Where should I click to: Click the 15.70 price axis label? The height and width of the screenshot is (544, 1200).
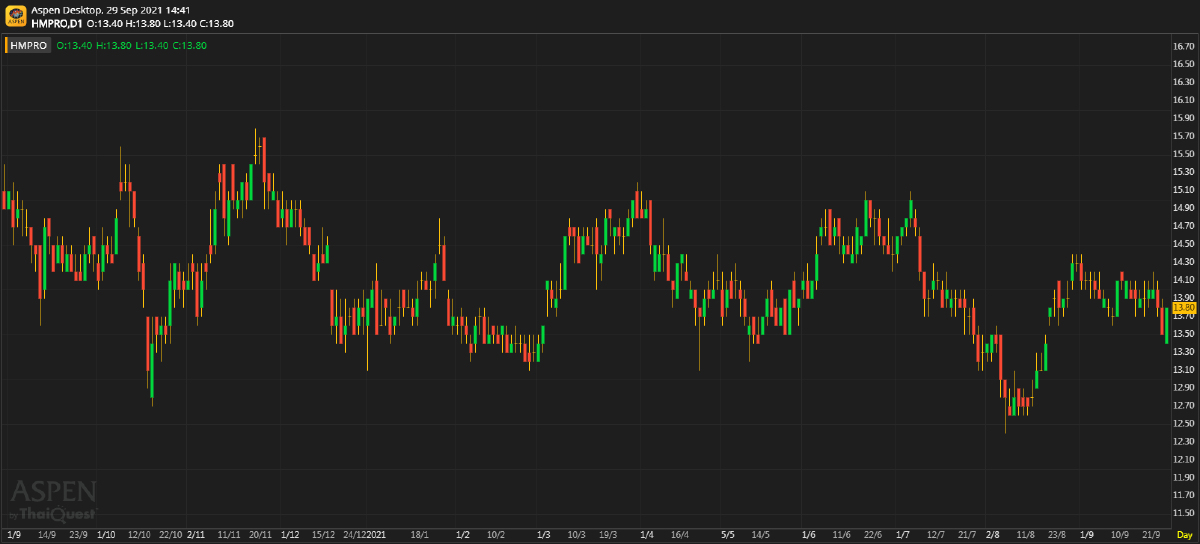click(x=1184, y=136)
